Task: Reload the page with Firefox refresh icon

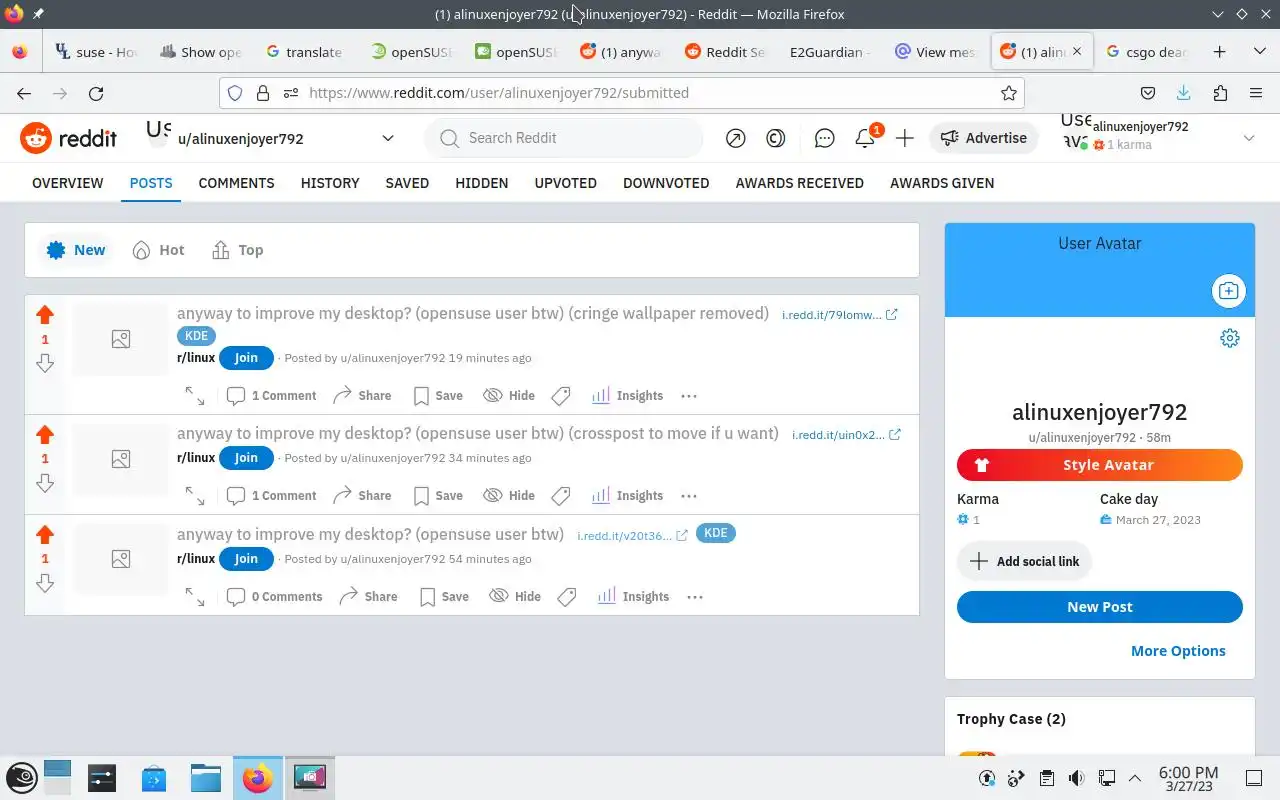Action: [x=96, y=93]
